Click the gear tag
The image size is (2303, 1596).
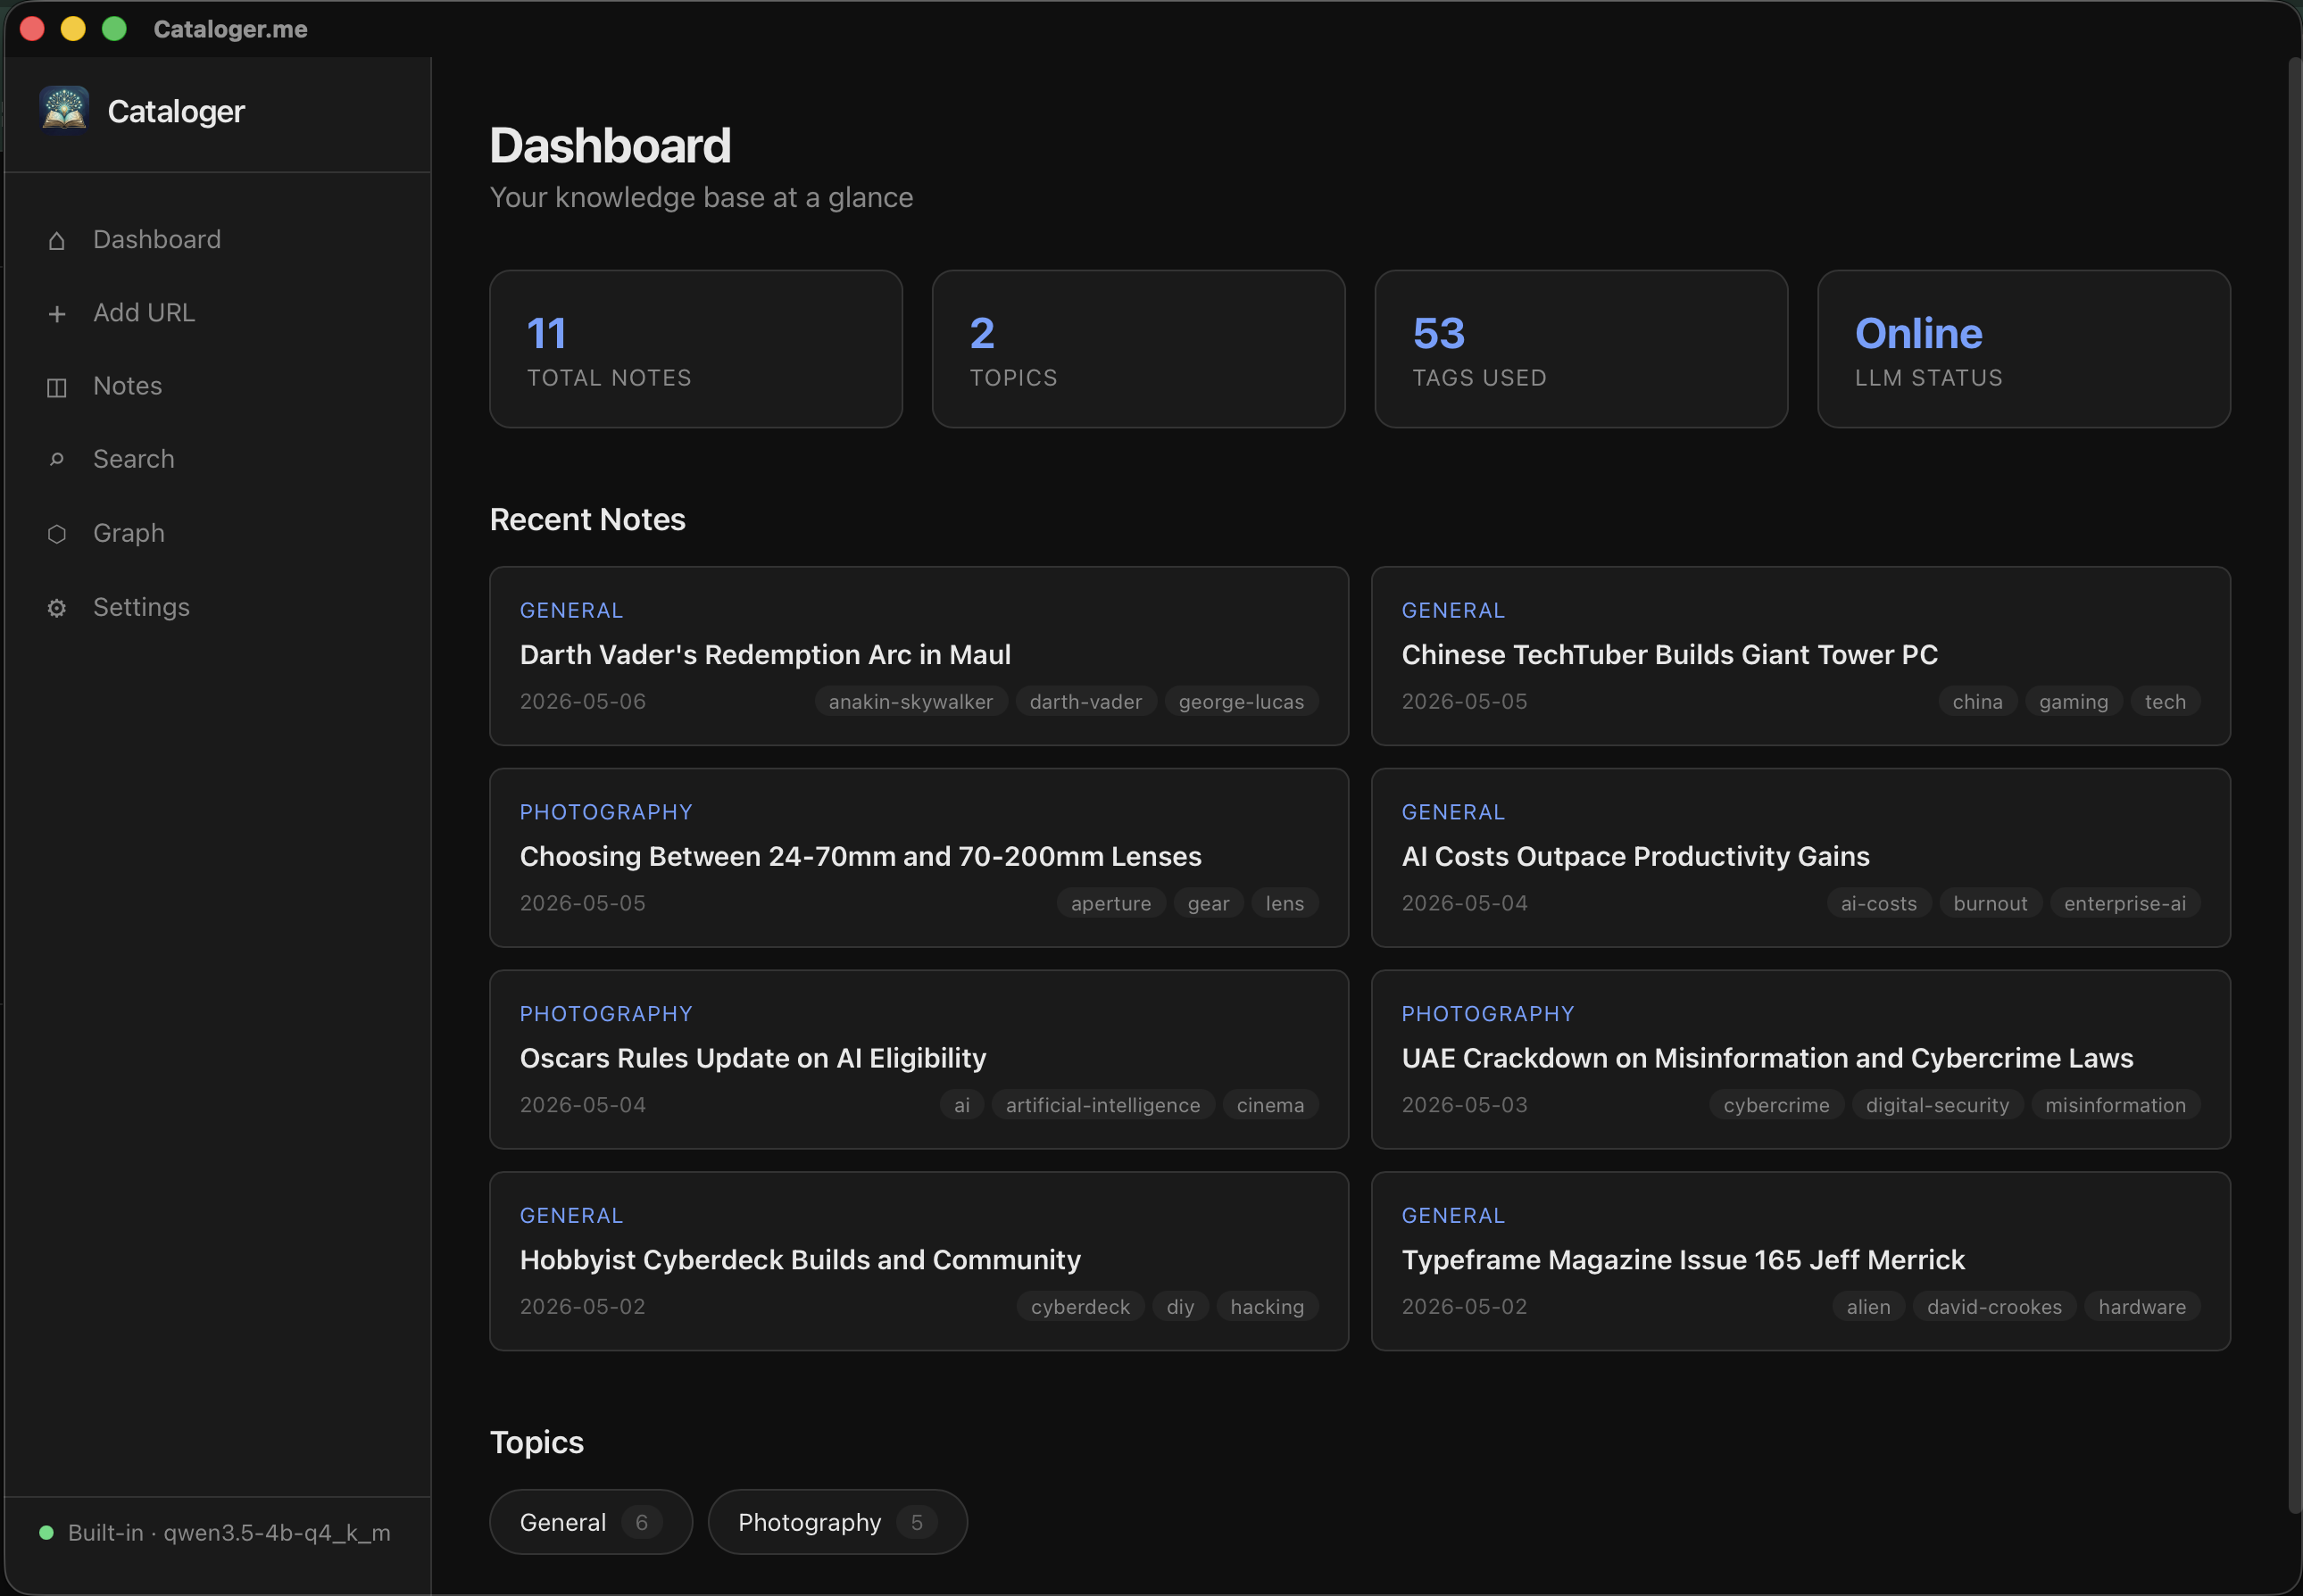point(1208,904)
